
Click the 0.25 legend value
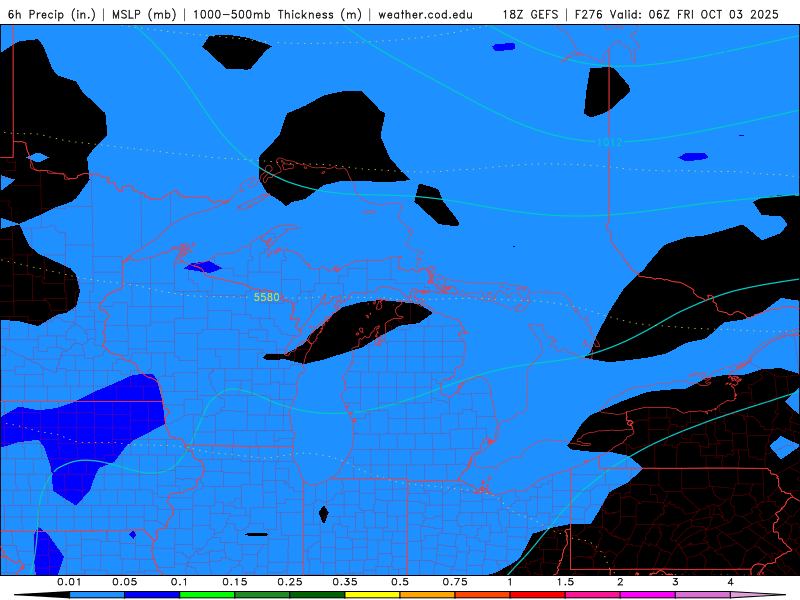pos(290,582)
